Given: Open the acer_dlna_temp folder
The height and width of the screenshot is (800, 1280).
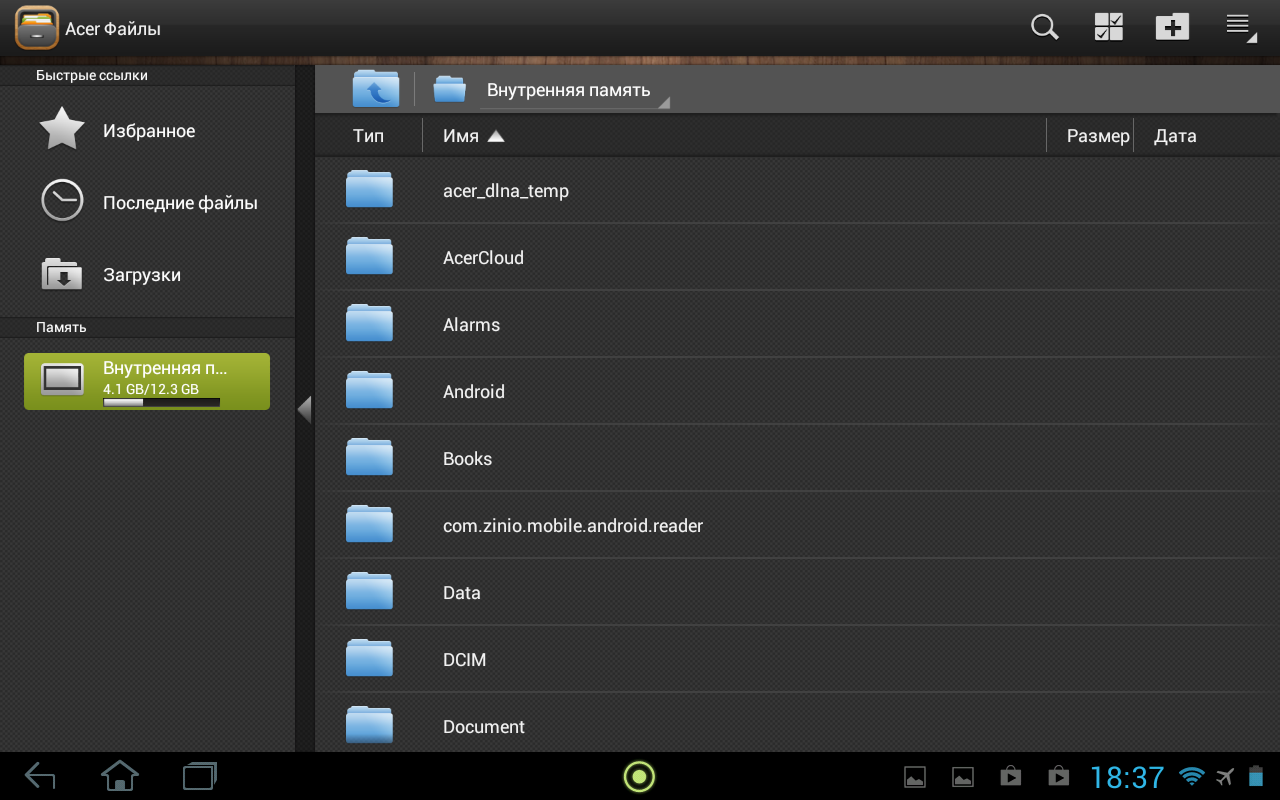Looking at the screenshot, I should point(797,190).
